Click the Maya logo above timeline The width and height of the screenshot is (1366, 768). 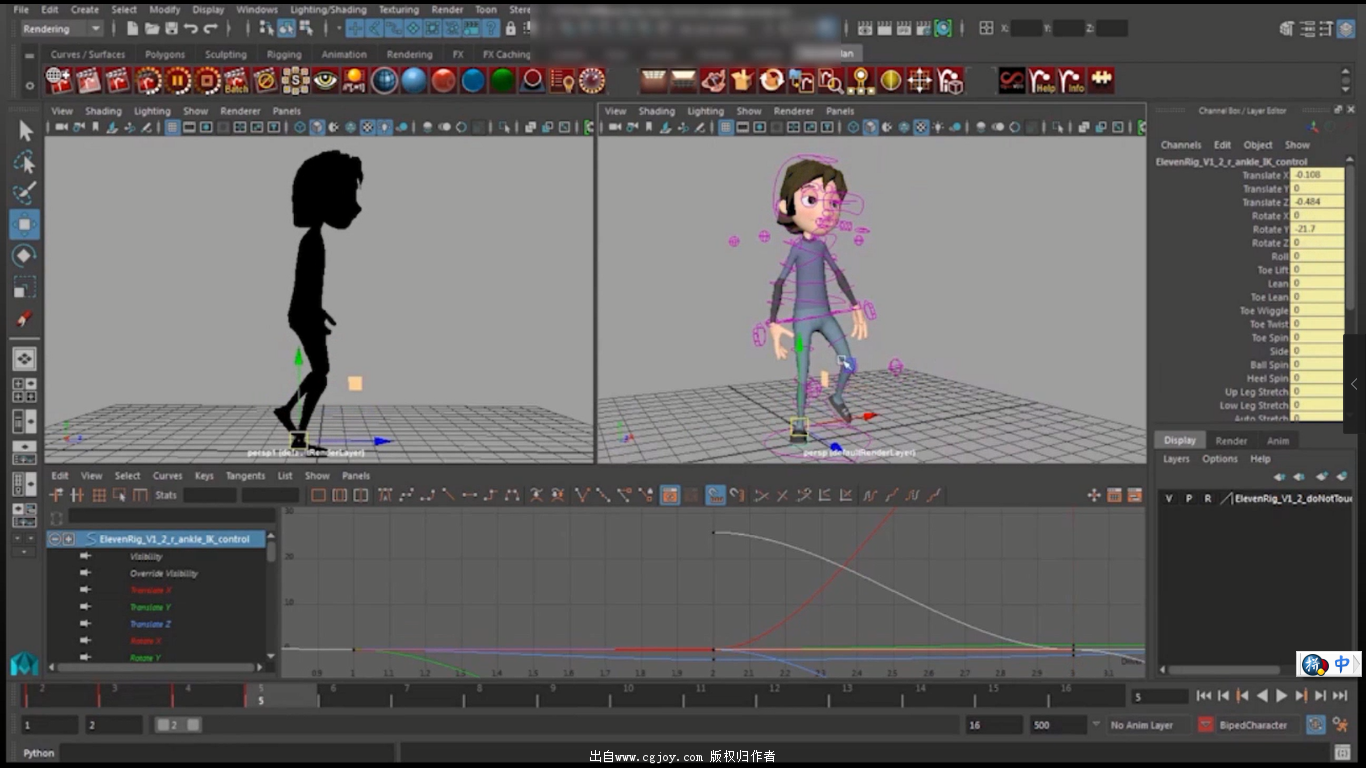click(x=25, y=664)
